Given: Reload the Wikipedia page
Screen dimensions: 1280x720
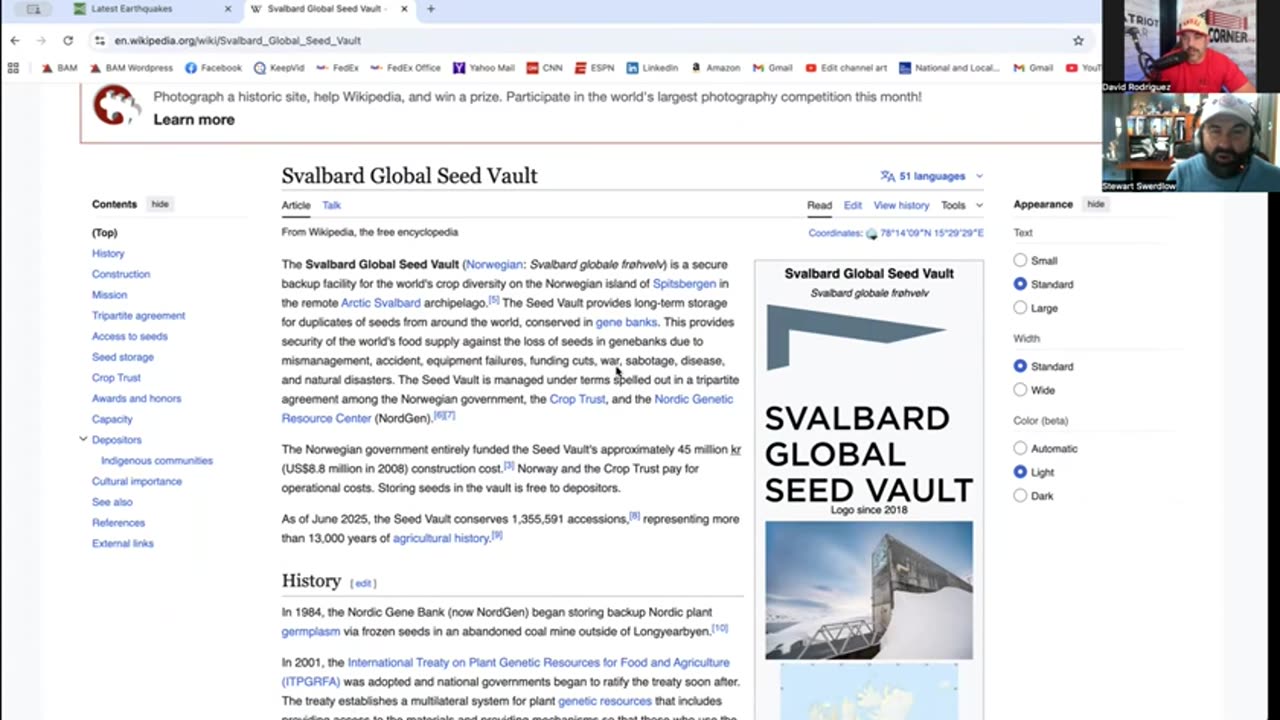Looking at the screenshot, I should point(68,41).
